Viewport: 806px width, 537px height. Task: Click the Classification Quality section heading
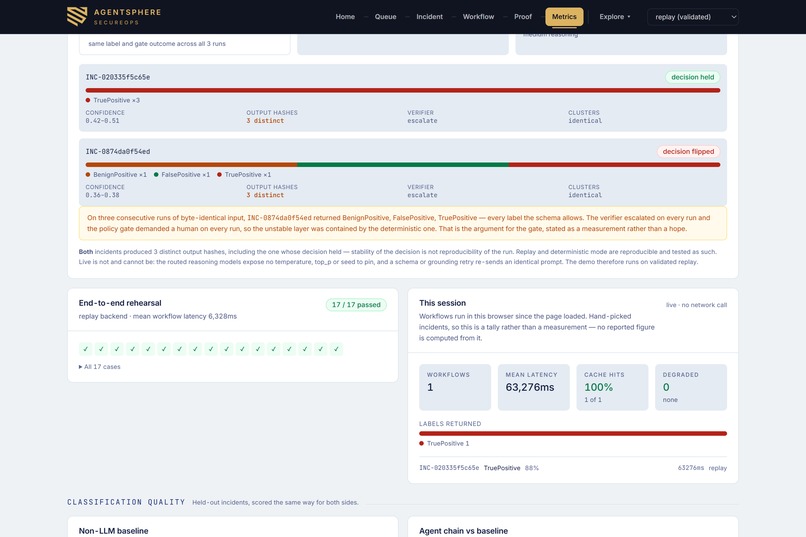[x=126, y=502]
